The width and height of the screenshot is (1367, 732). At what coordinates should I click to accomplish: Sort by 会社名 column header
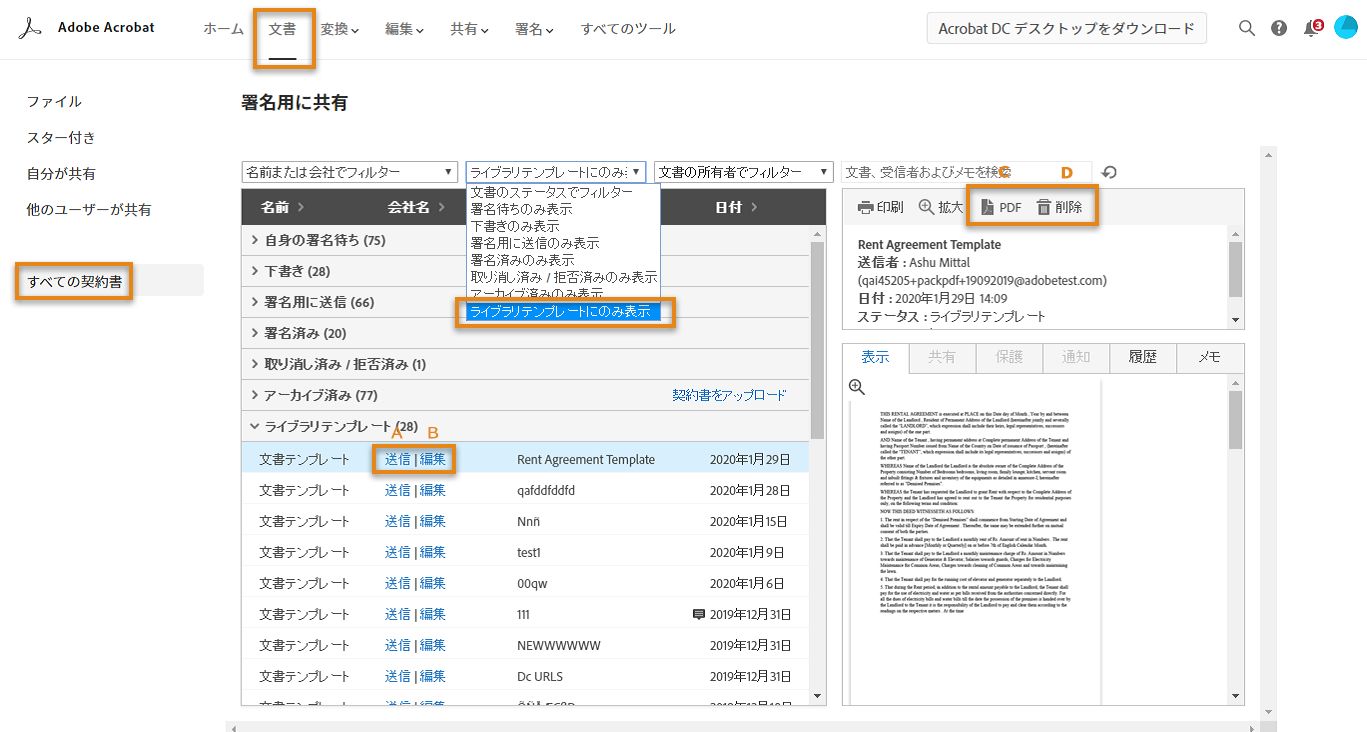point(416,207)
